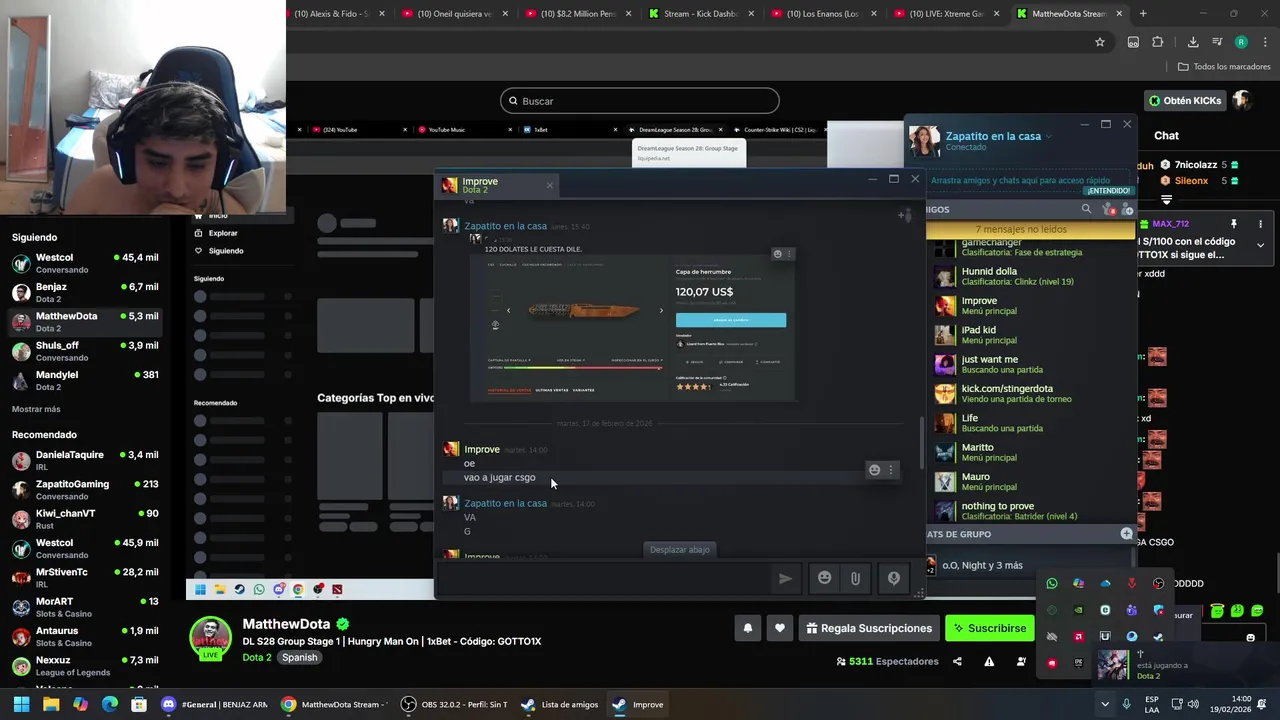This screenshot has height=720, width=1280.
Task: Switch to Alexis & Fido browser tab
Action: (333, 14)
